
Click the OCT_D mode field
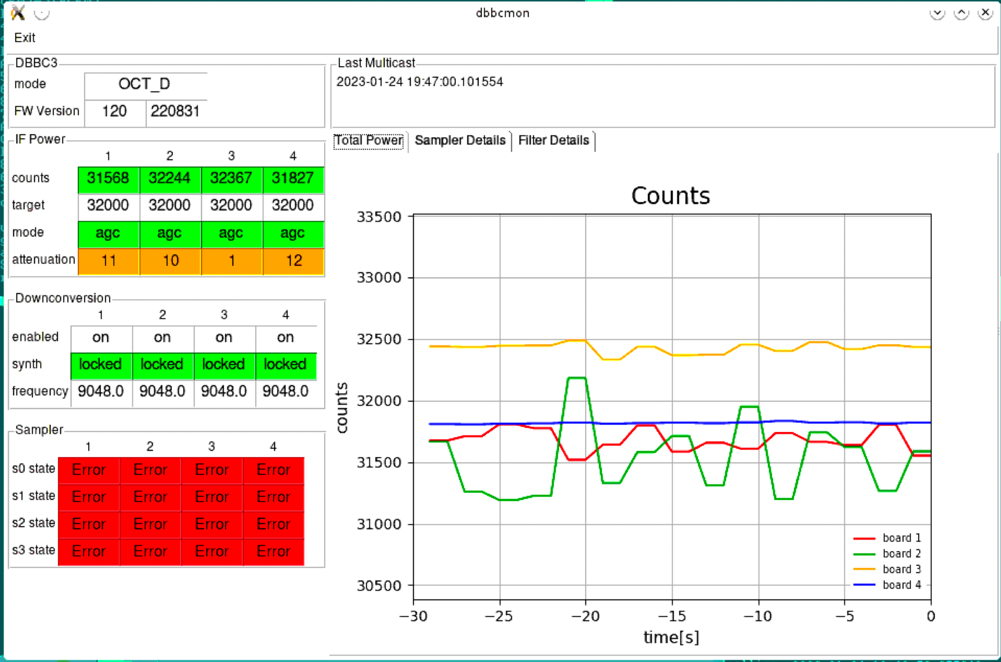pos(145,84)
